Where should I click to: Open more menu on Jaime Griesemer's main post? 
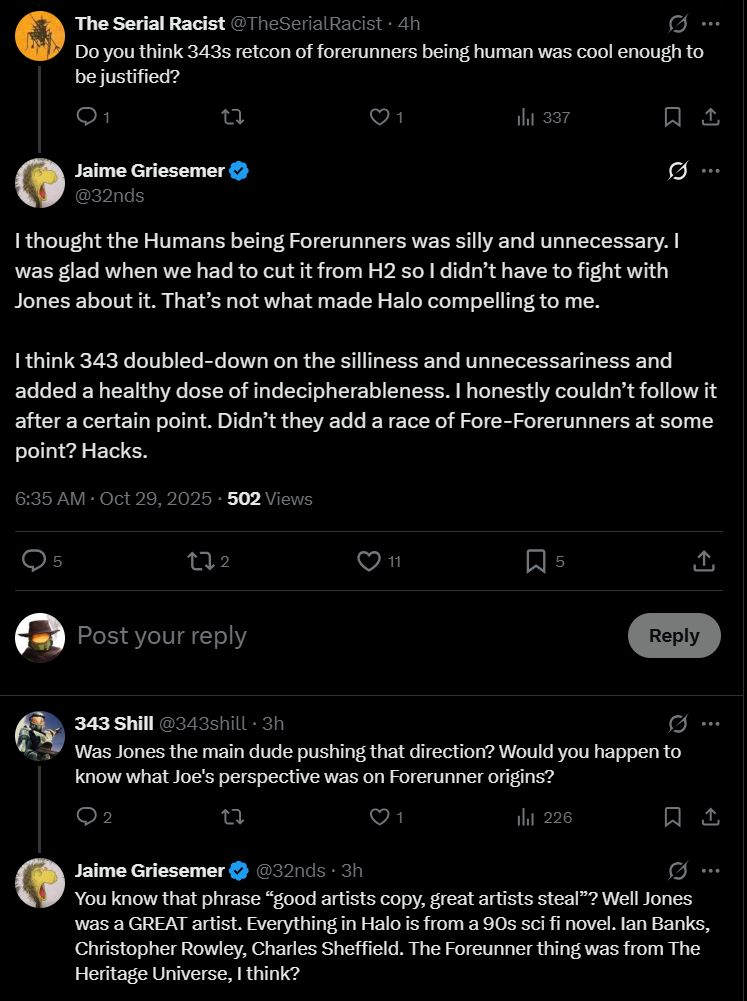click(710, 171)
